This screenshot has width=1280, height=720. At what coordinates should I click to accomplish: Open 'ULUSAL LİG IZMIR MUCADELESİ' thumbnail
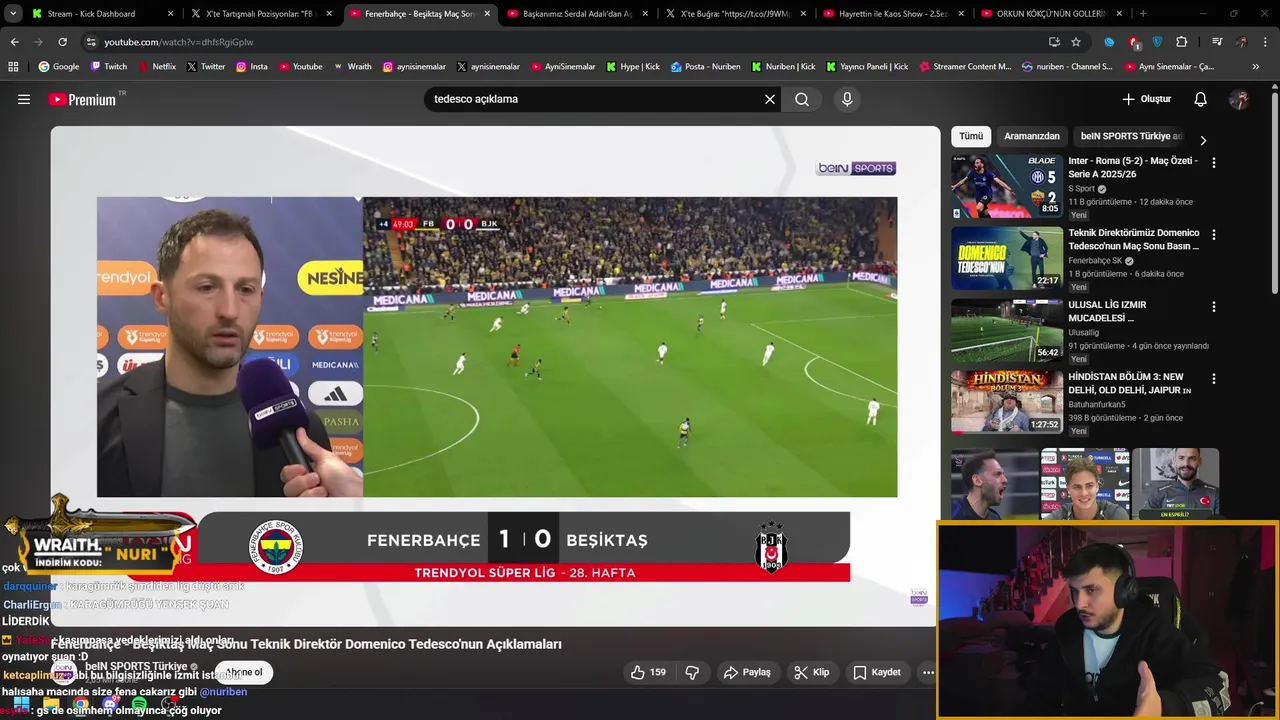pos(1007,330)
